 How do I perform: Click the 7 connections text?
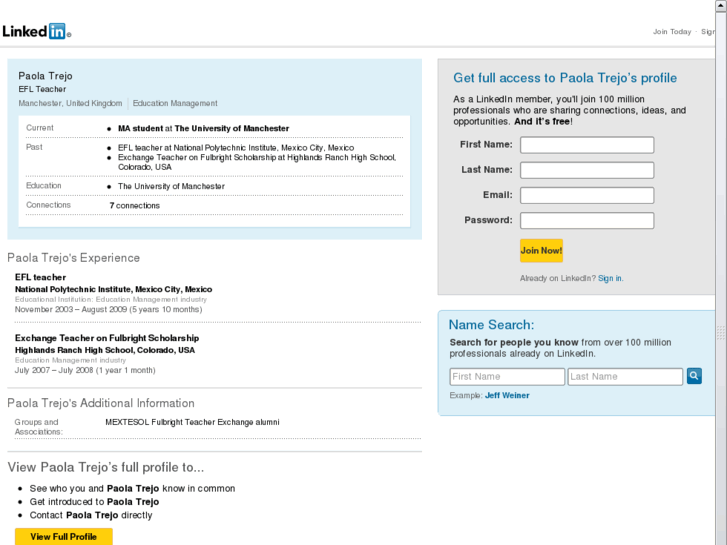(x=134, y=205)
